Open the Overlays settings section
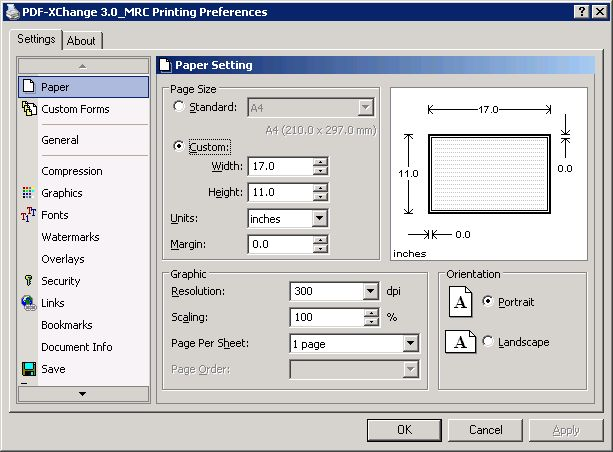This screenshot has height=452, width=613. 63,259
